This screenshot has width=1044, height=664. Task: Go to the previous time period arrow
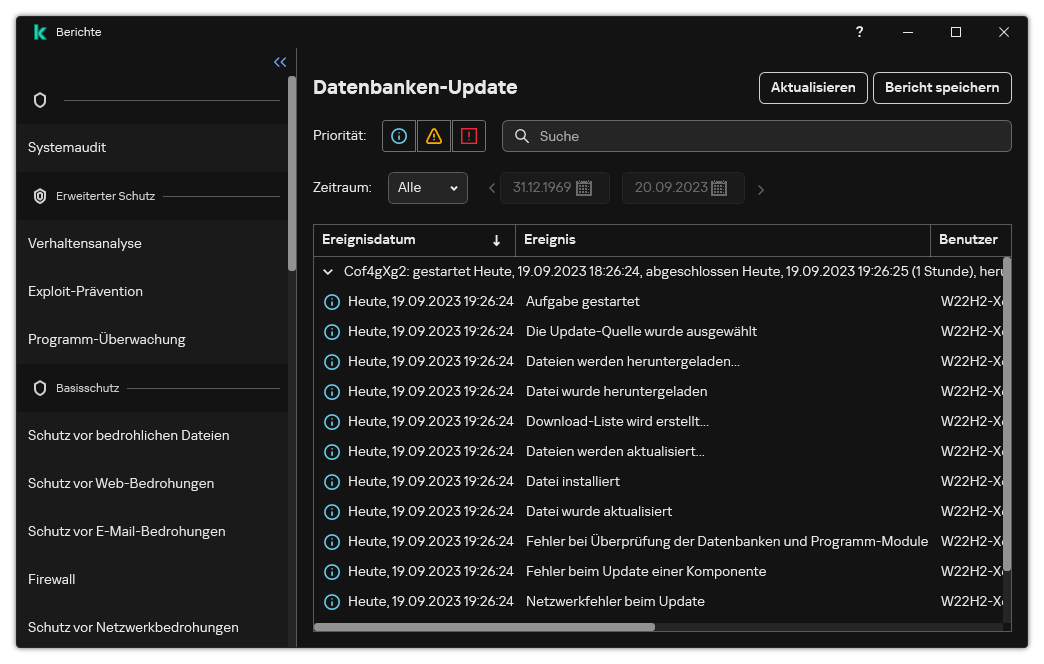click(491, 189)
